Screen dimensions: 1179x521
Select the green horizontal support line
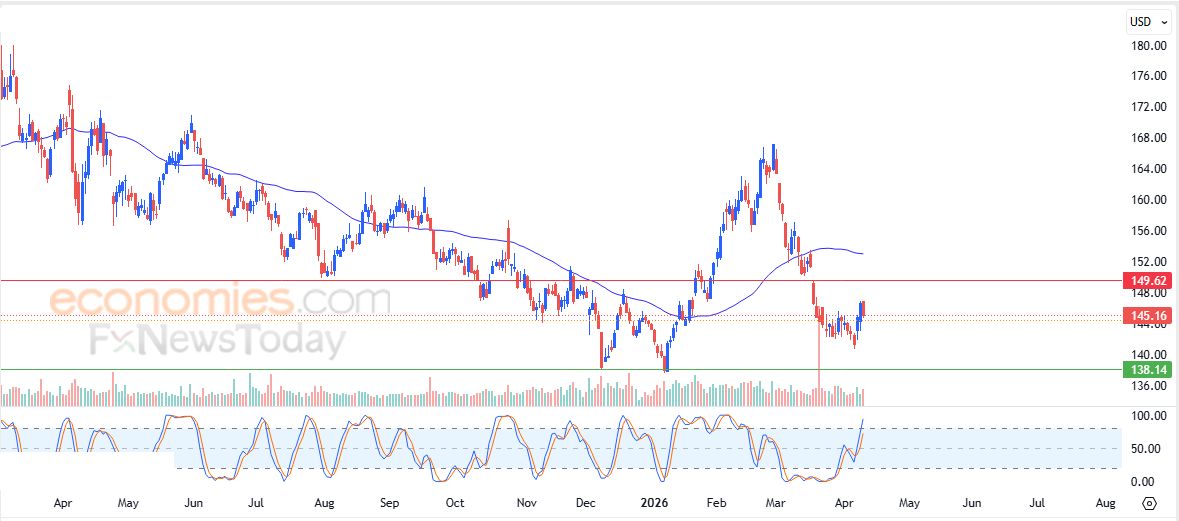(560, 369)
